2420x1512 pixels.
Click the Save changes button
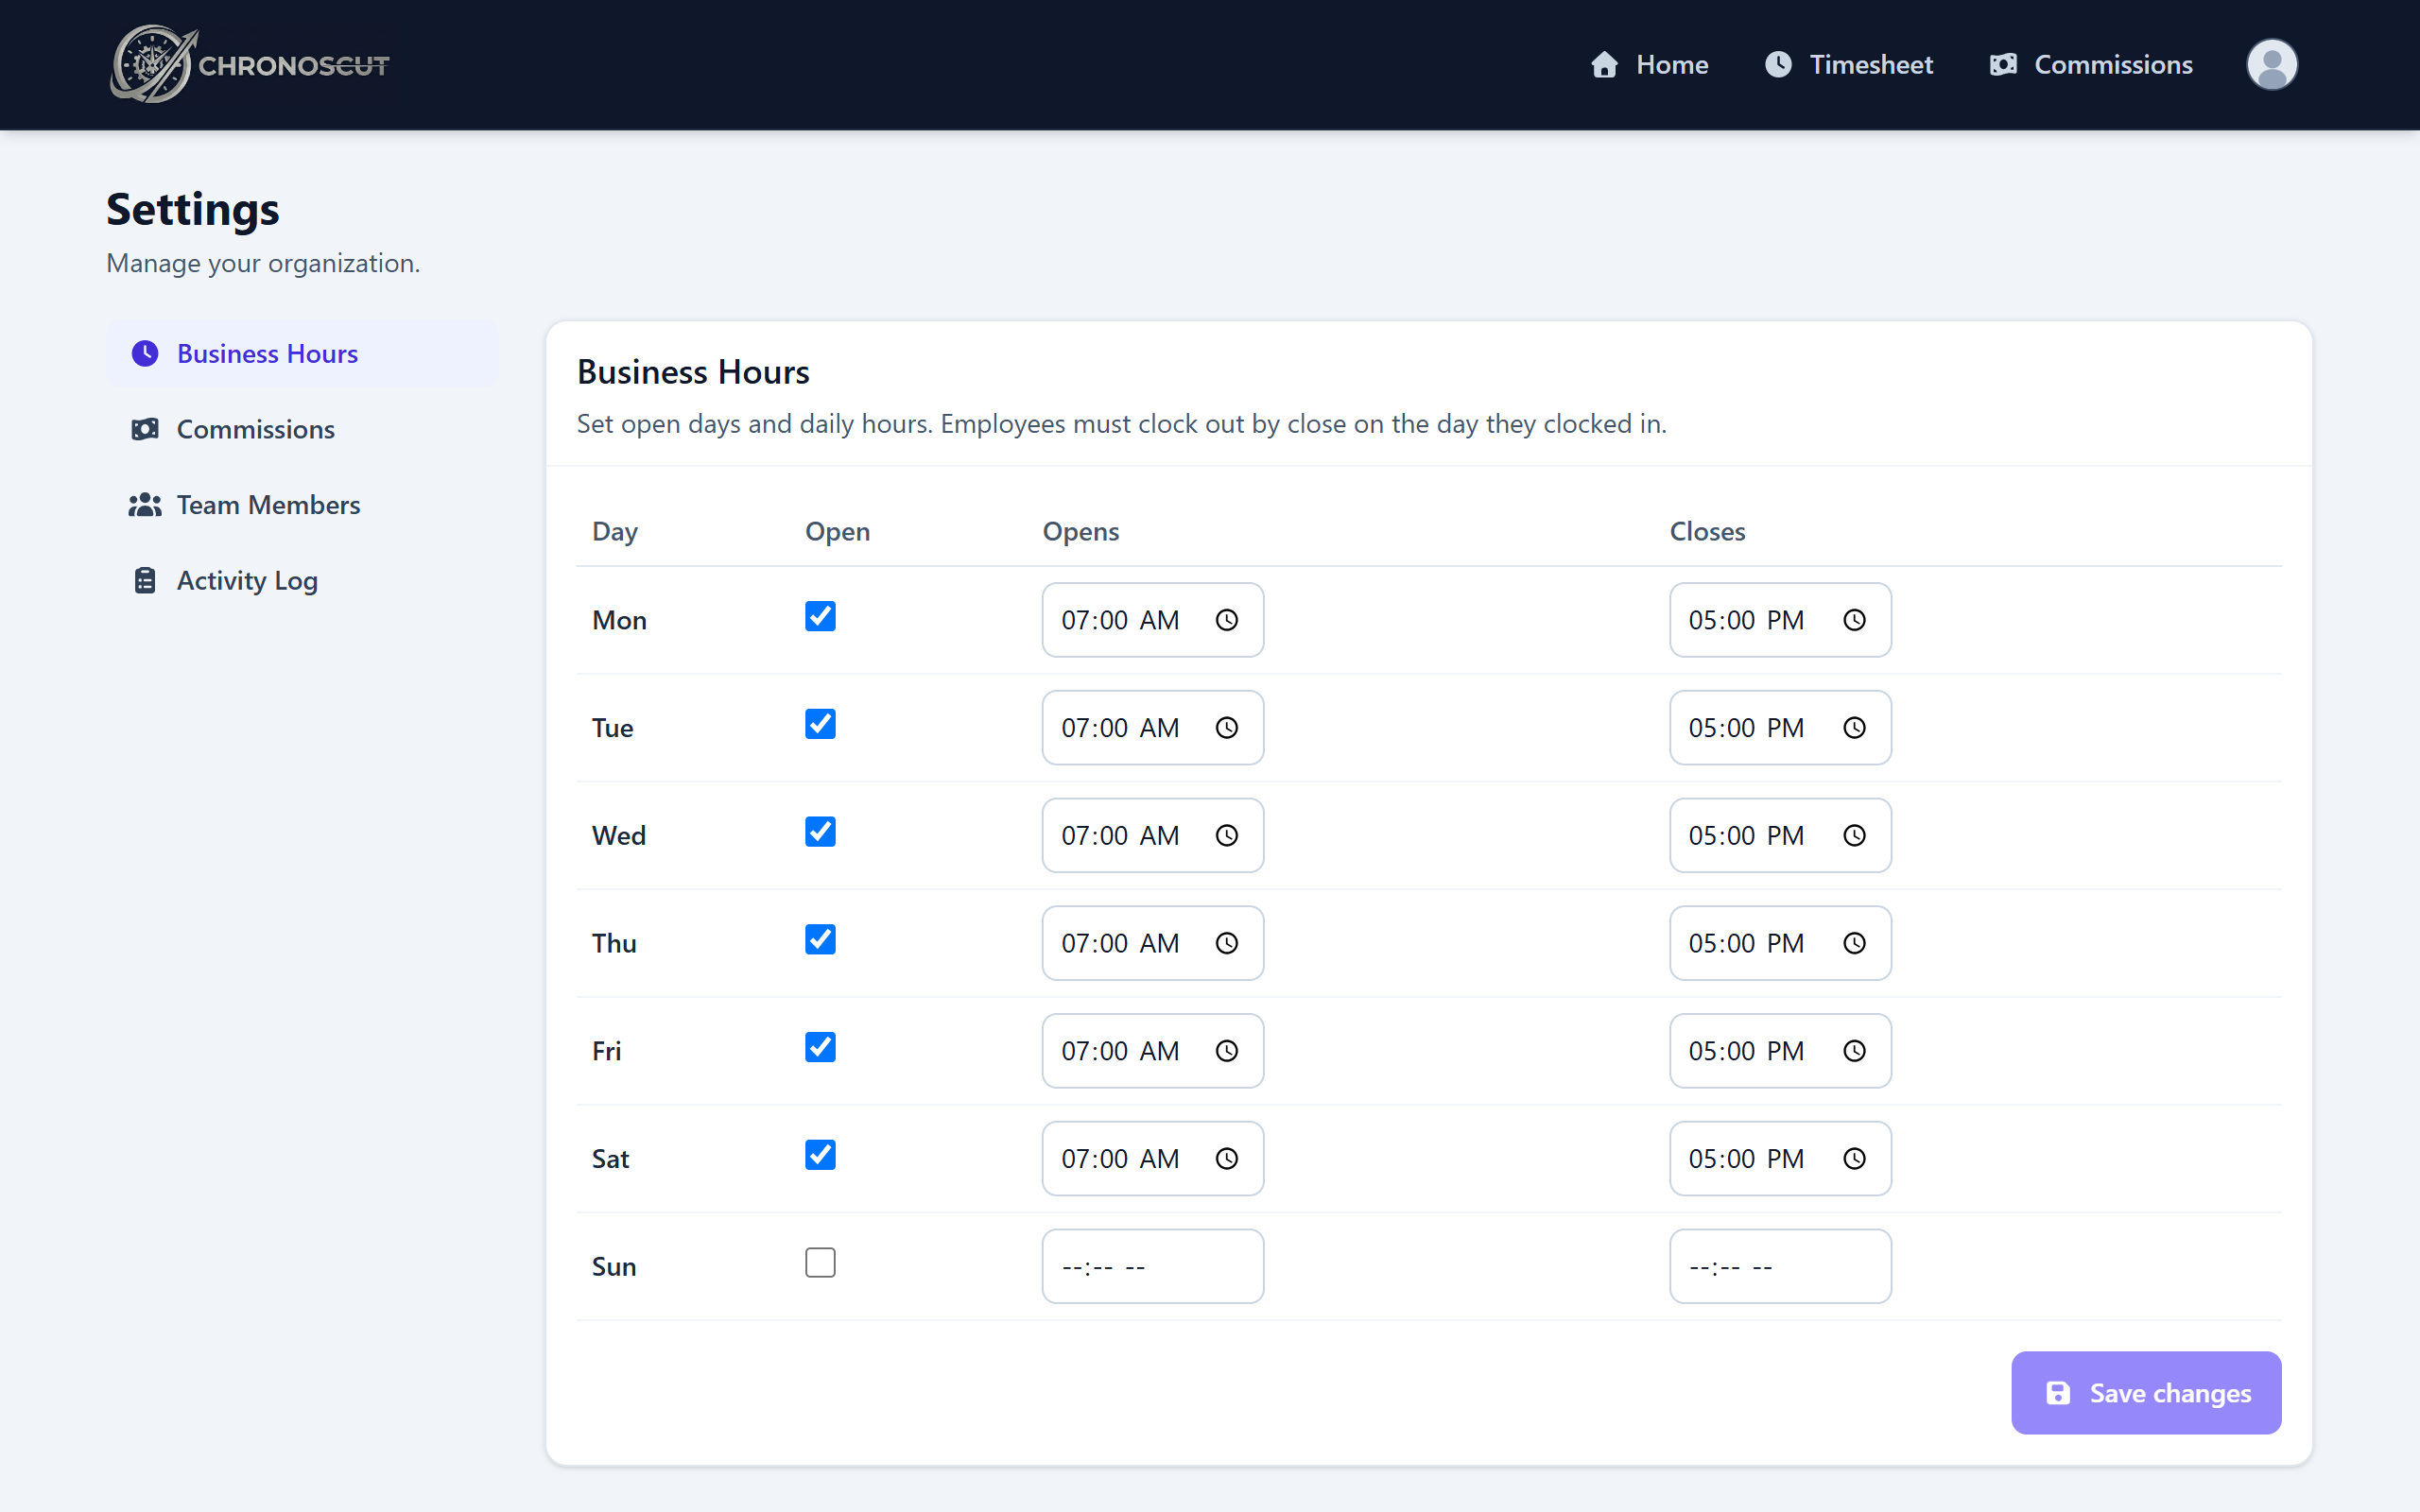click(x=2146, y=1393)
